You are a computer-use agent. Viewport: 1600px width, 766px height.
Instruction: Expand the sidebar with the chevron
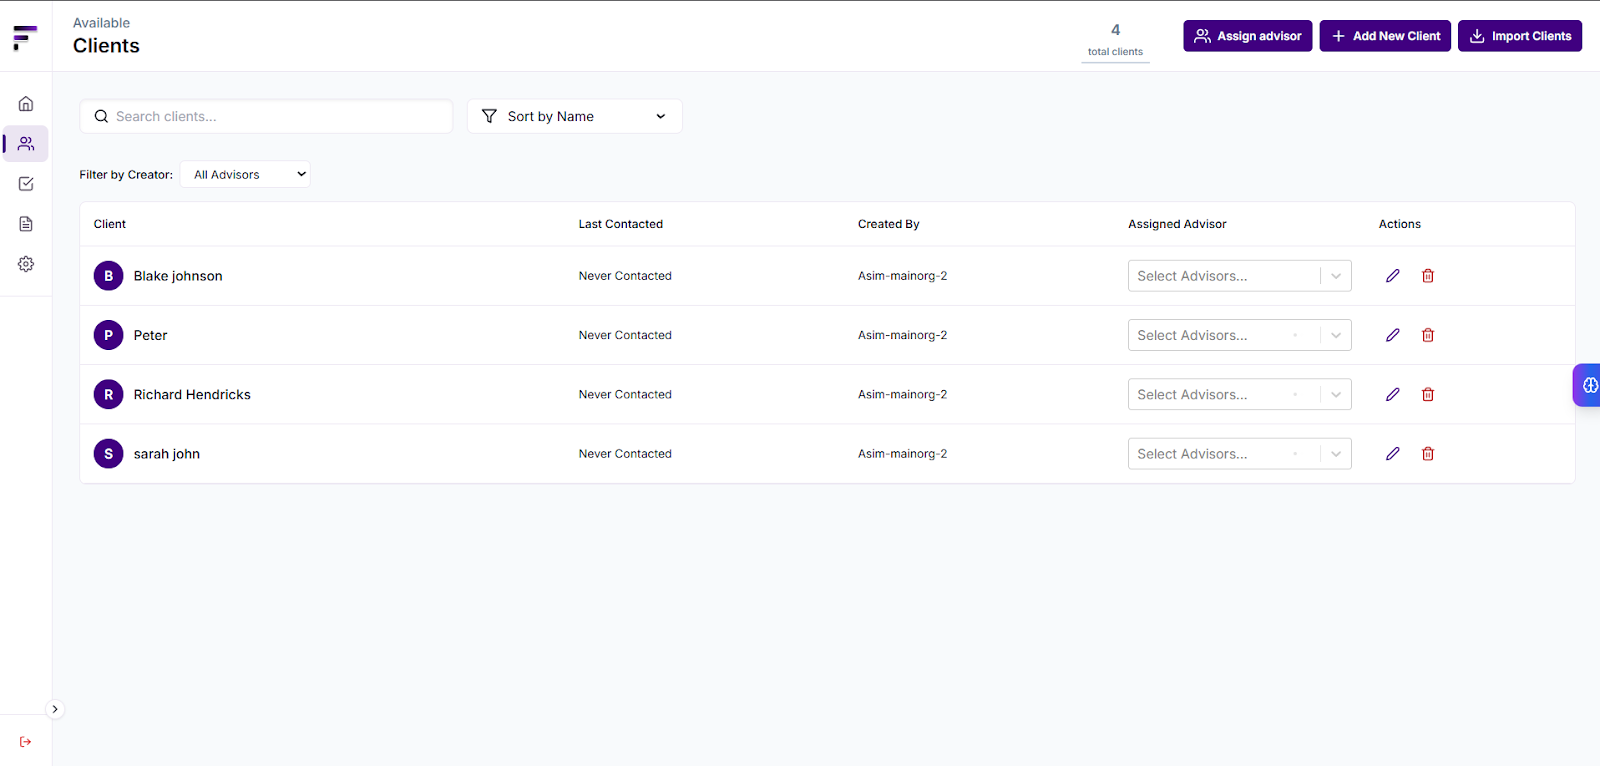tap(55, 709)
